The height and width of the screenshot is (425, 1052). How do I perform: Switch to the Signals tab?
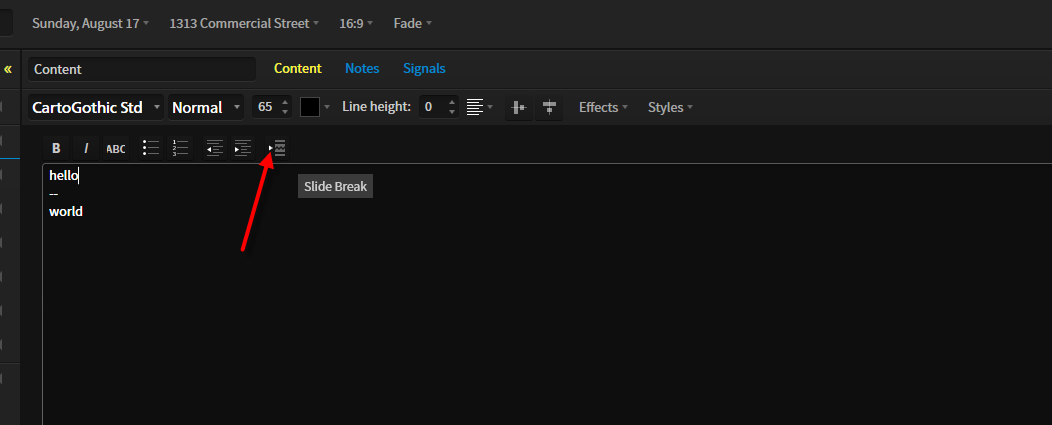tap(424, 68)
